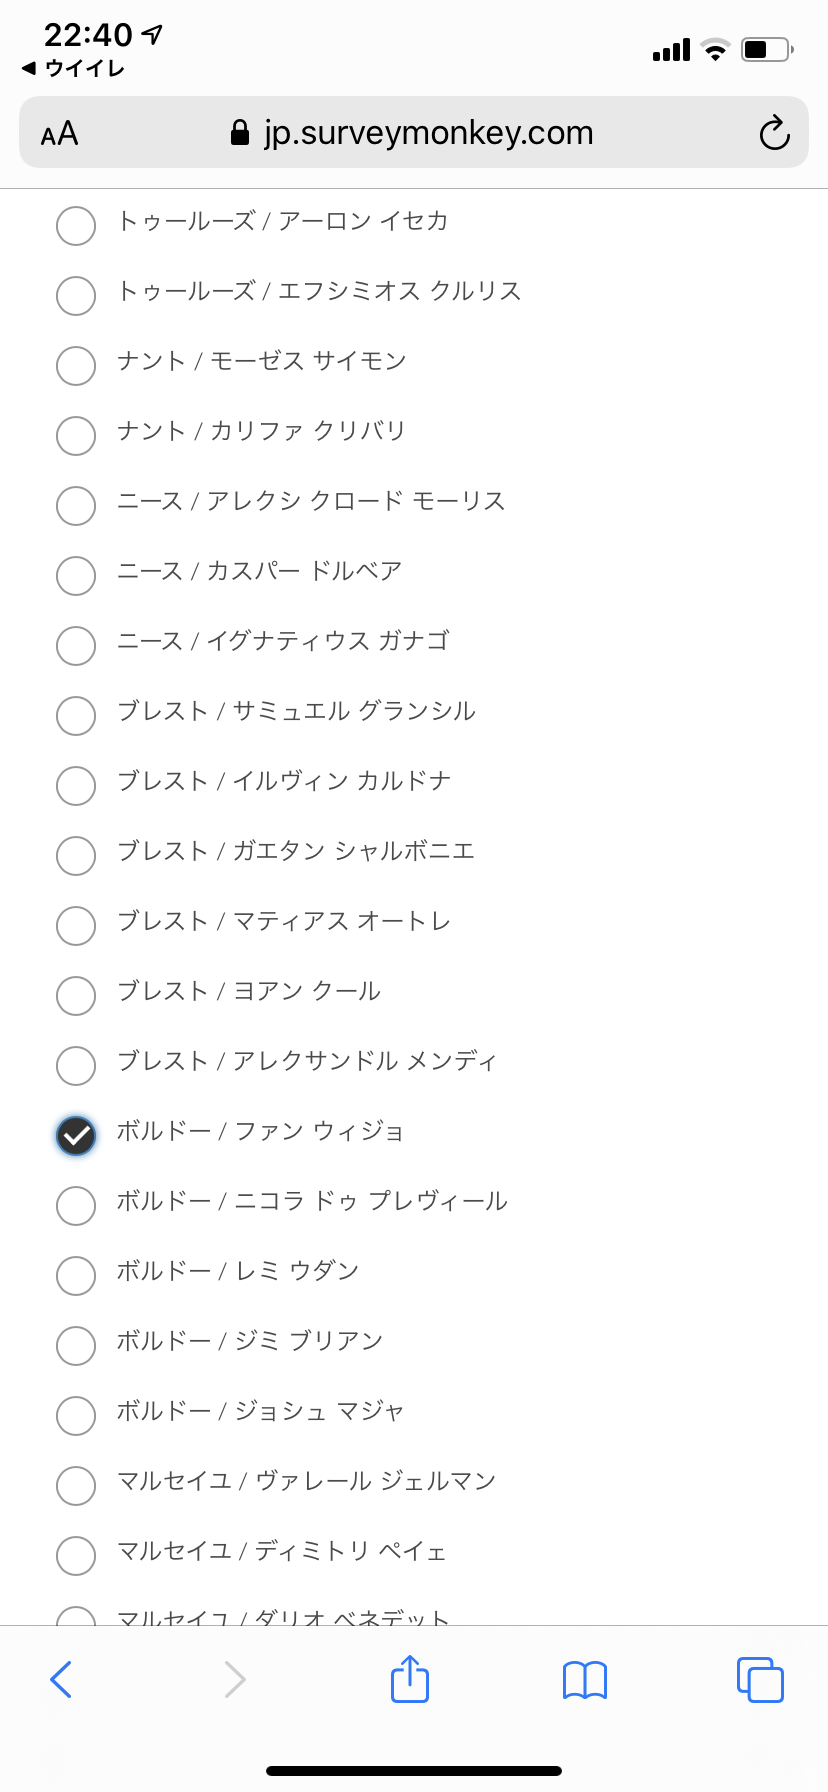Select マルセイユ / ヴァレール ジェルマン option
This screenshot has width=828, height=1792.
tap(76, 1485)
